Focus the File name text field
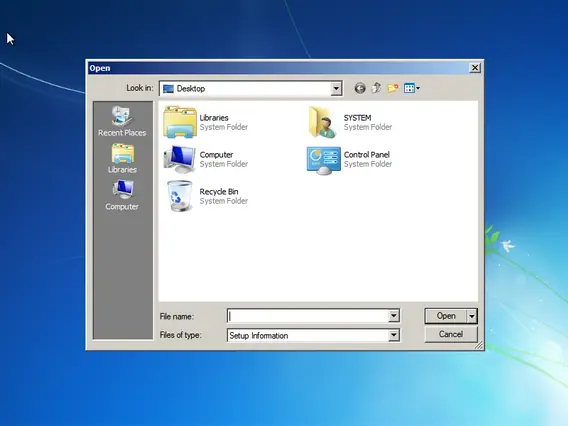The image size is (568, 426). pos(308,316)
